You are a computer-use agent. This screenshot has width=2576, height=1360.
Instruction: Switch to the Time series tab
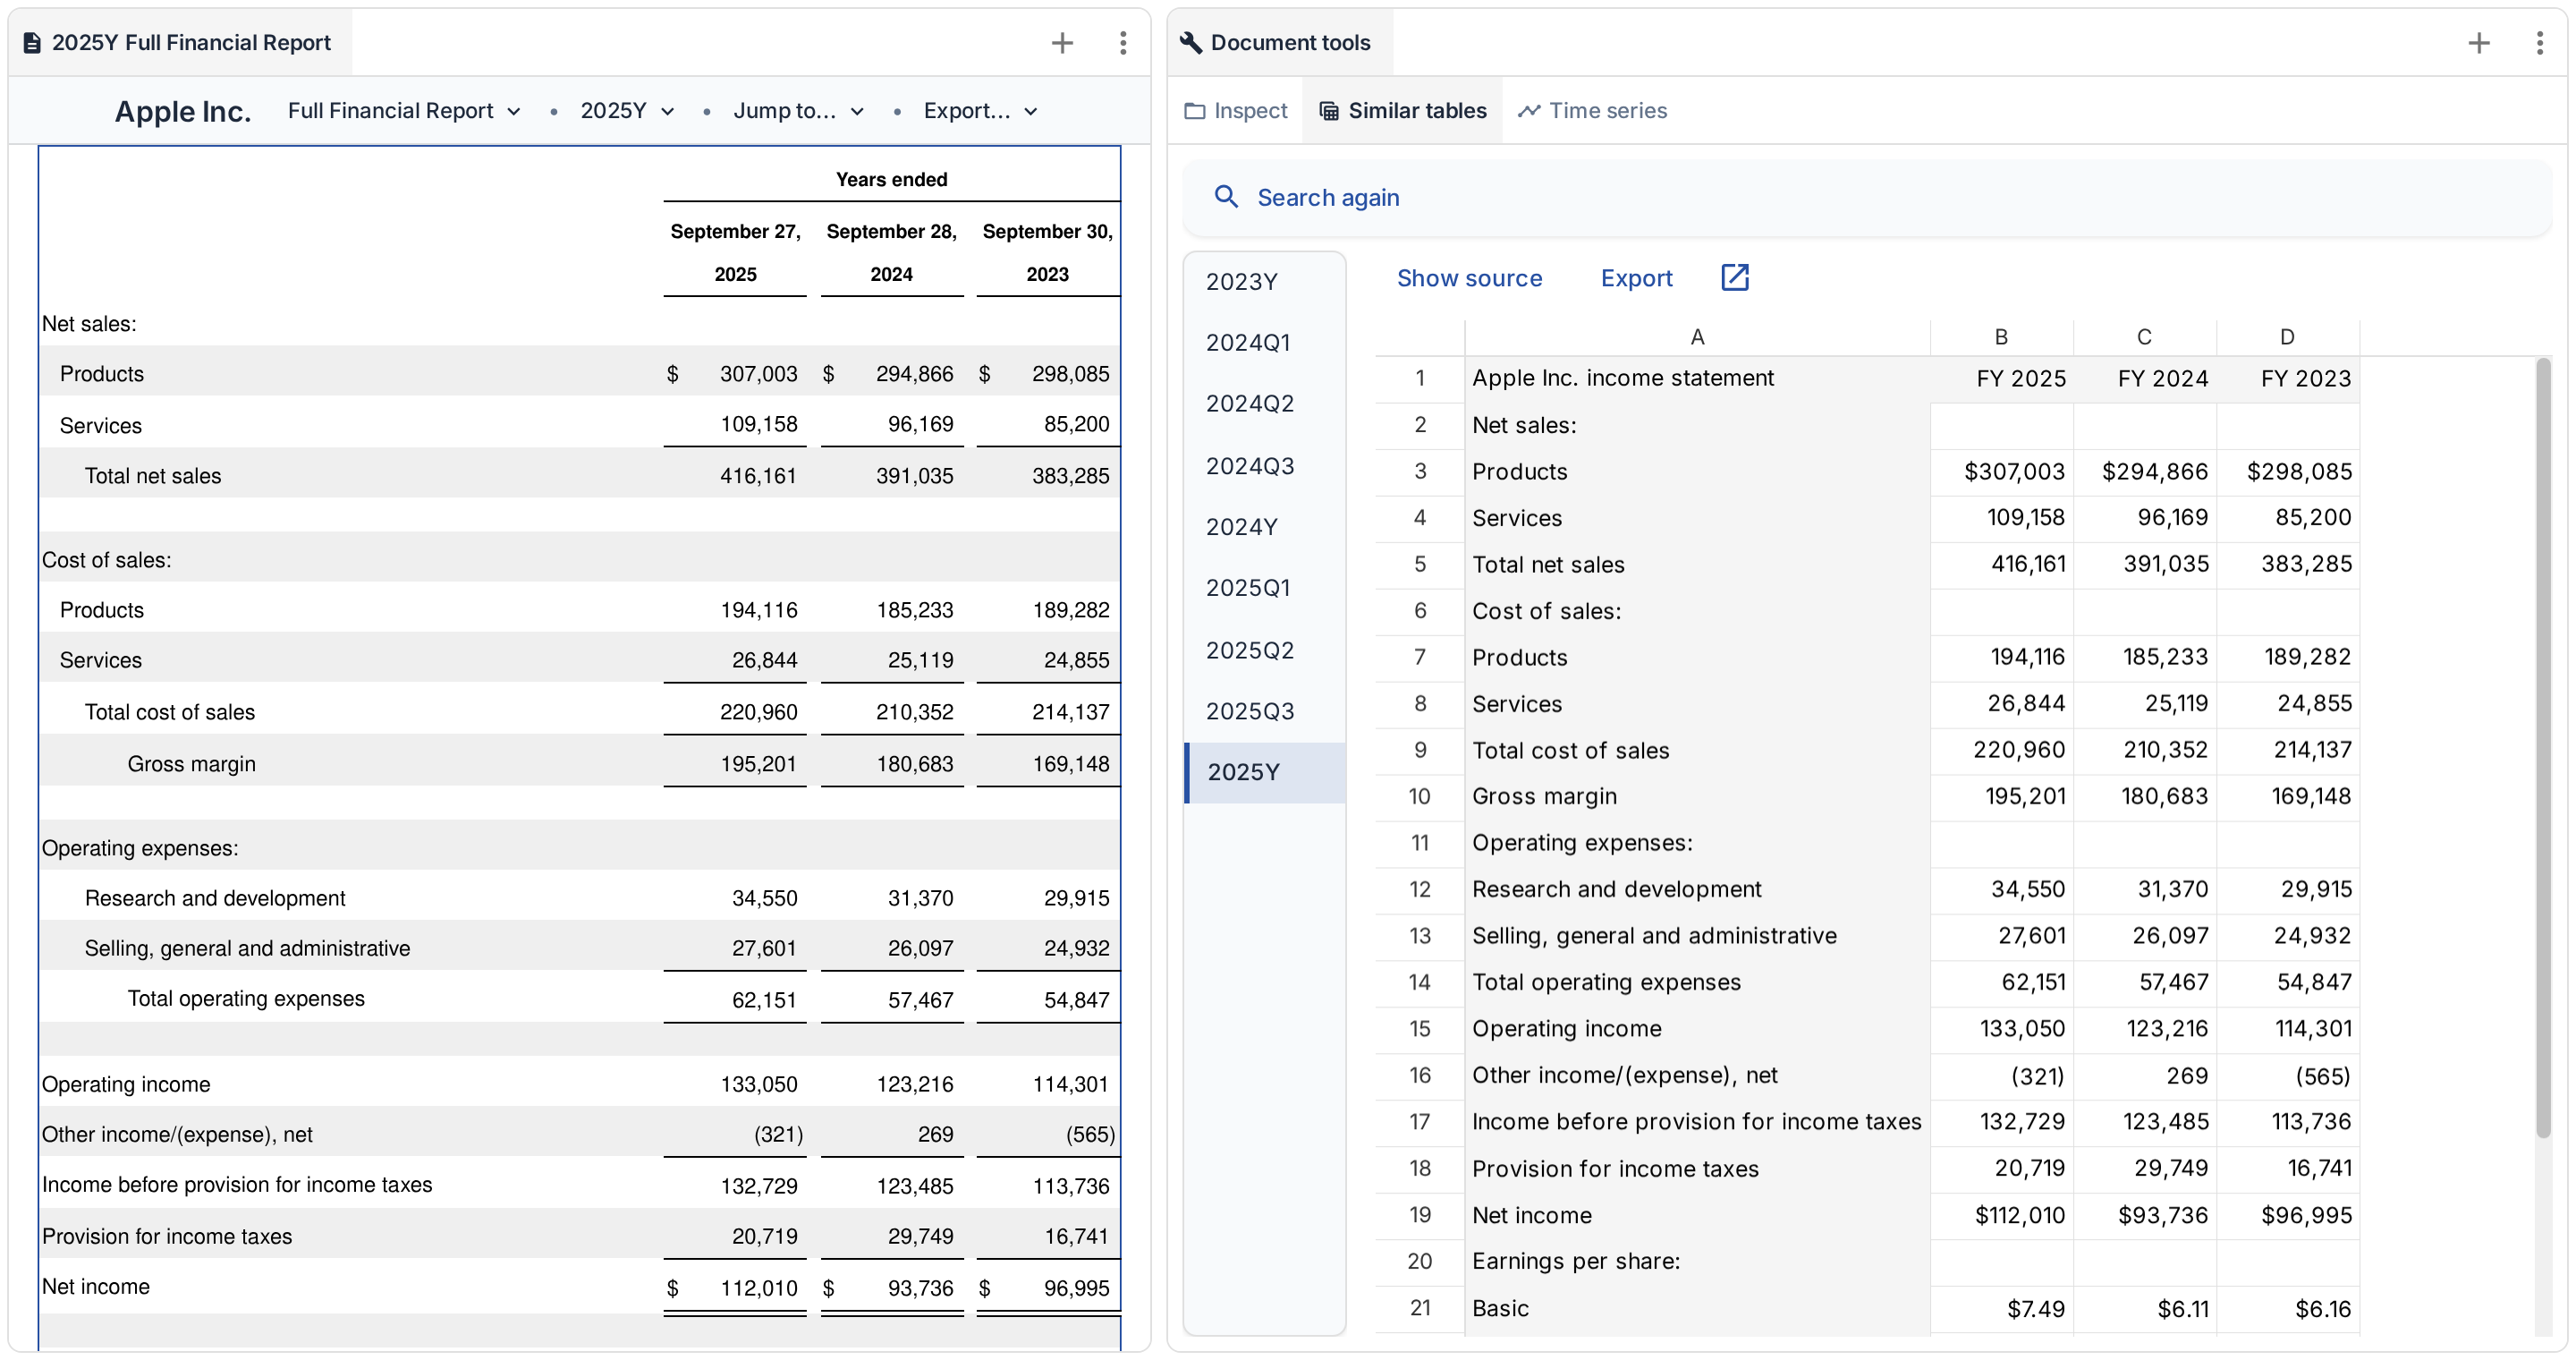click(x=1592, y=111)
